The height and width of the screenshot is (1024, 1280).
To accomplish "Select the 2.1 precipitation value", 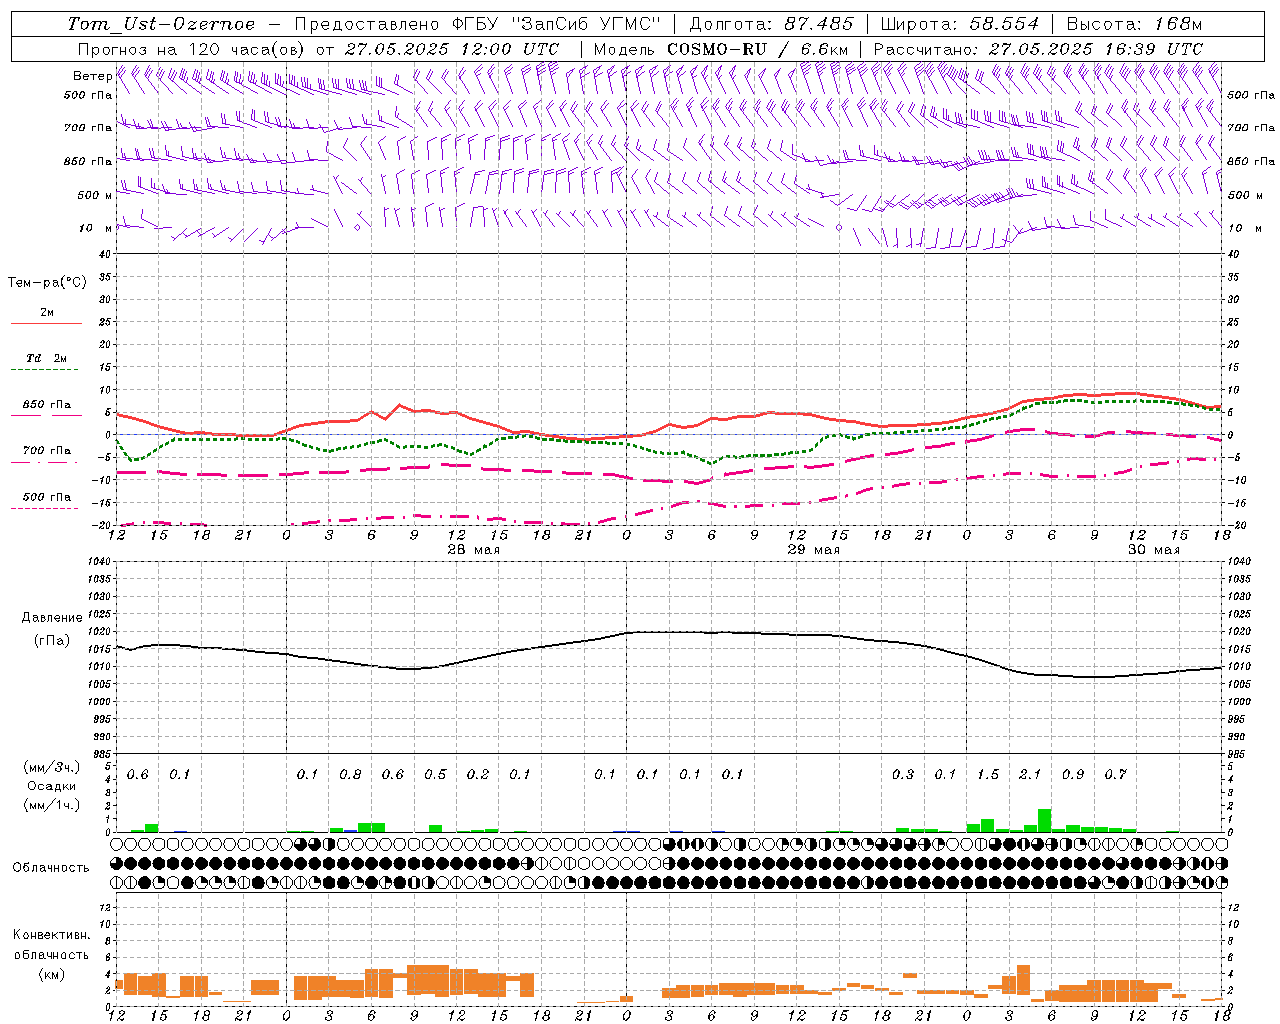I will click(1030, 774).
